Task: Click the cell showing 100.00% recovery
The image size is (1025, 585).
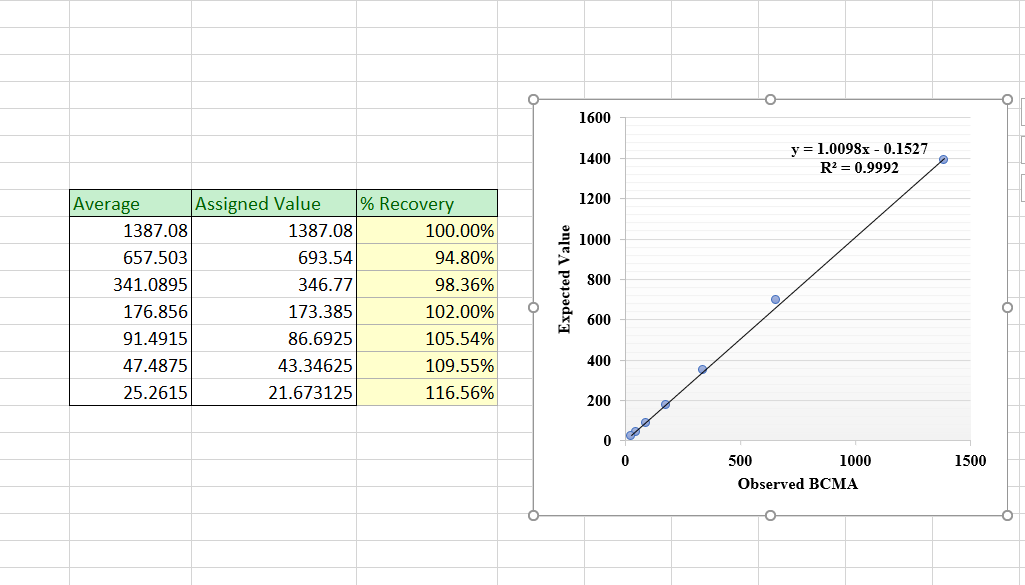Action: (427, 231)
